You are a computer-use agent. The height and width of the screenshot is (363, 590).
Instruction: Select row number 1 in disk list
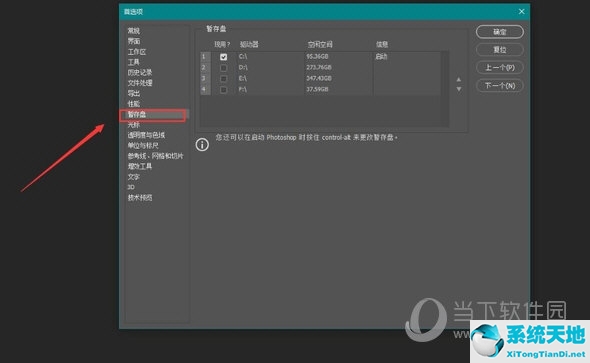pyautogui.click(x=204, y=56)
